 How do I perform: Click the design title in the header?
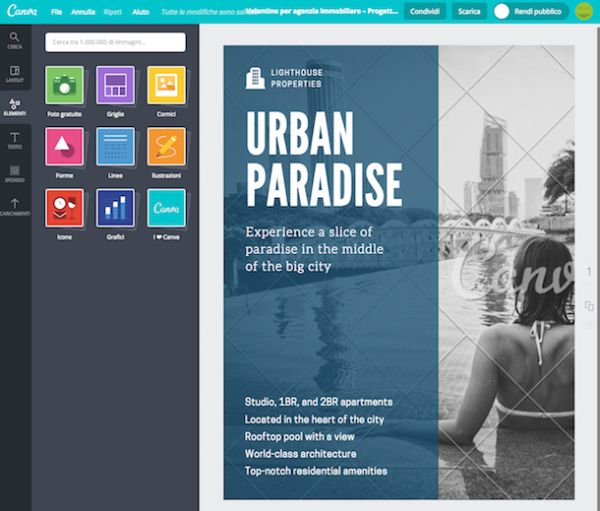pyautogui.click(x=322, y=11)
